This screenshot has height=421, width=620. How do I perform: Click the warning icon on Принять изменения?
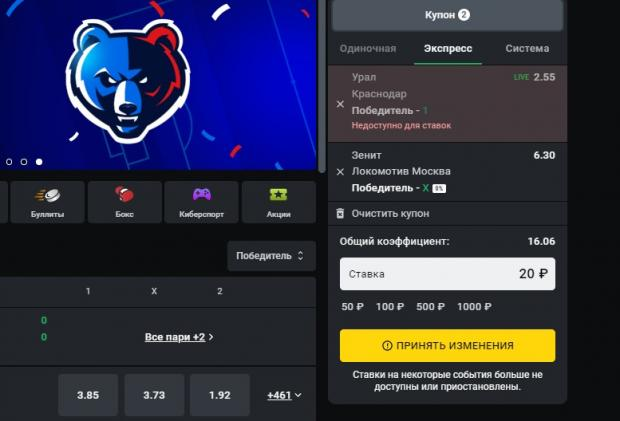[x=387, y=345]
